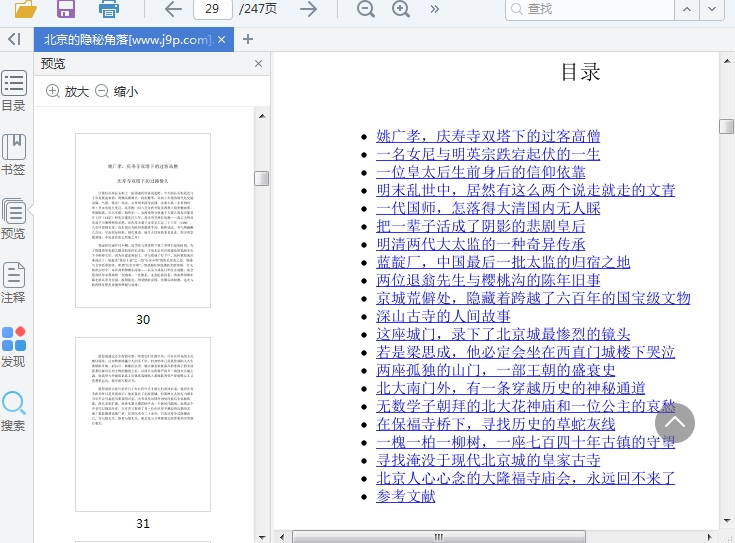Click the scroll-to-top round button
This screenshot has width=735, height=543.
click(x=675, y=423)
